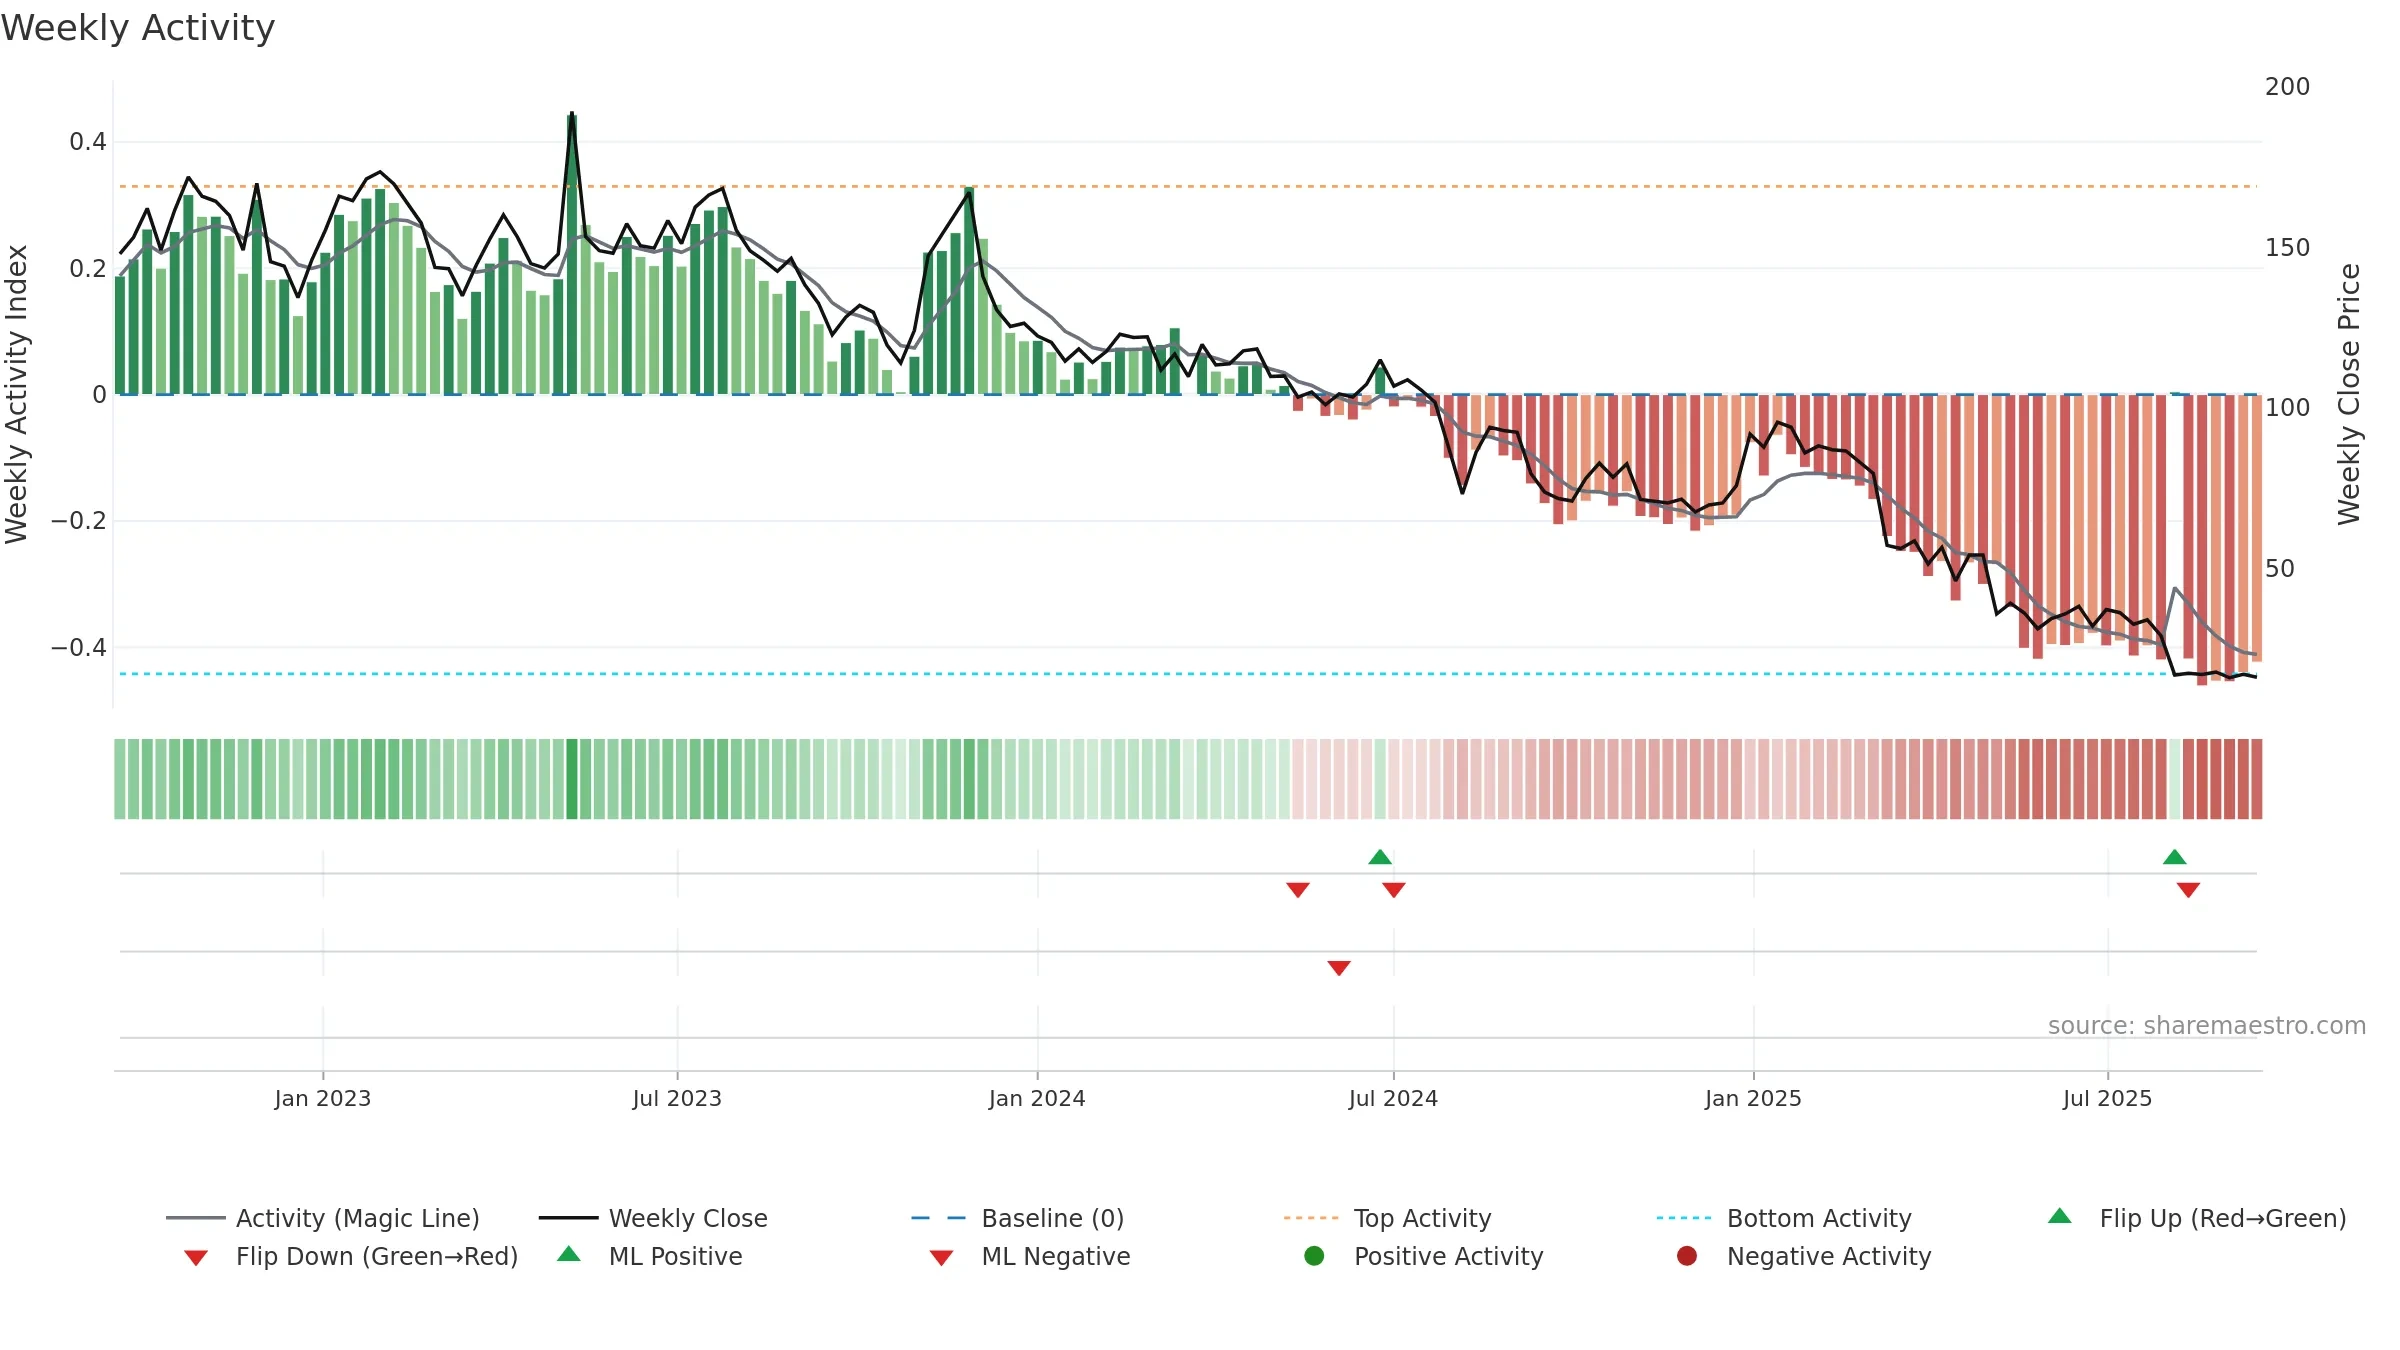This screenshot has height=1350, width=2400.
Task: Click the Weekly Activity chart title
Action: 138,28
